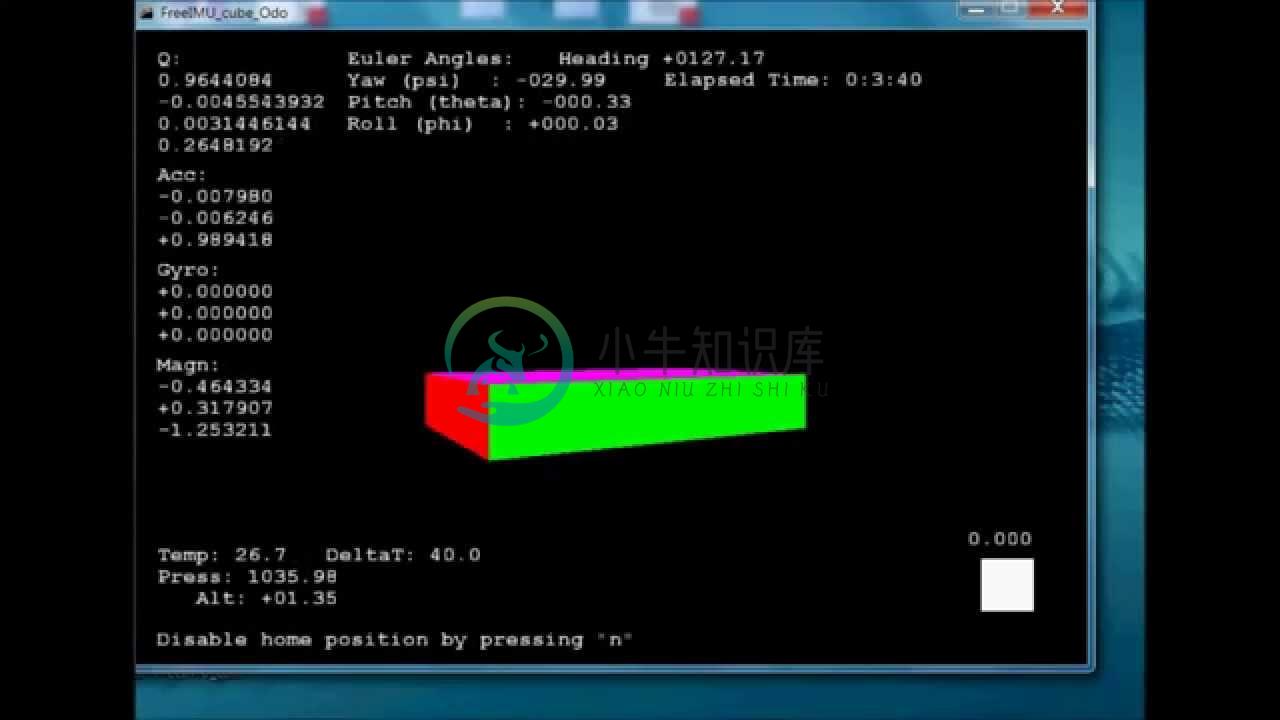Click quaternion value 0.0031446144
The image size is (1280, 720).
click(x=234, y=124)
